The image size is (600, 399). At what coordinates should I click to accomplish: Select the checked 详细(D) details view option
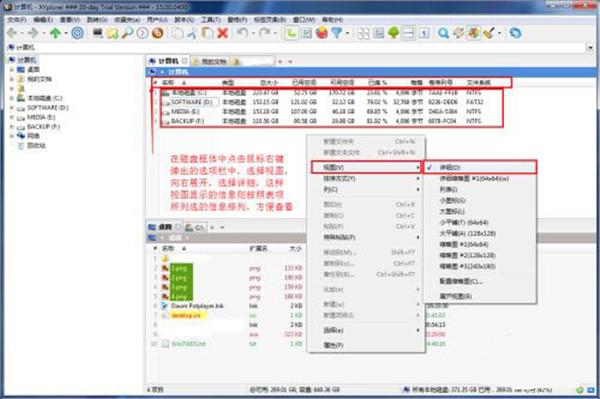(479, 167)
